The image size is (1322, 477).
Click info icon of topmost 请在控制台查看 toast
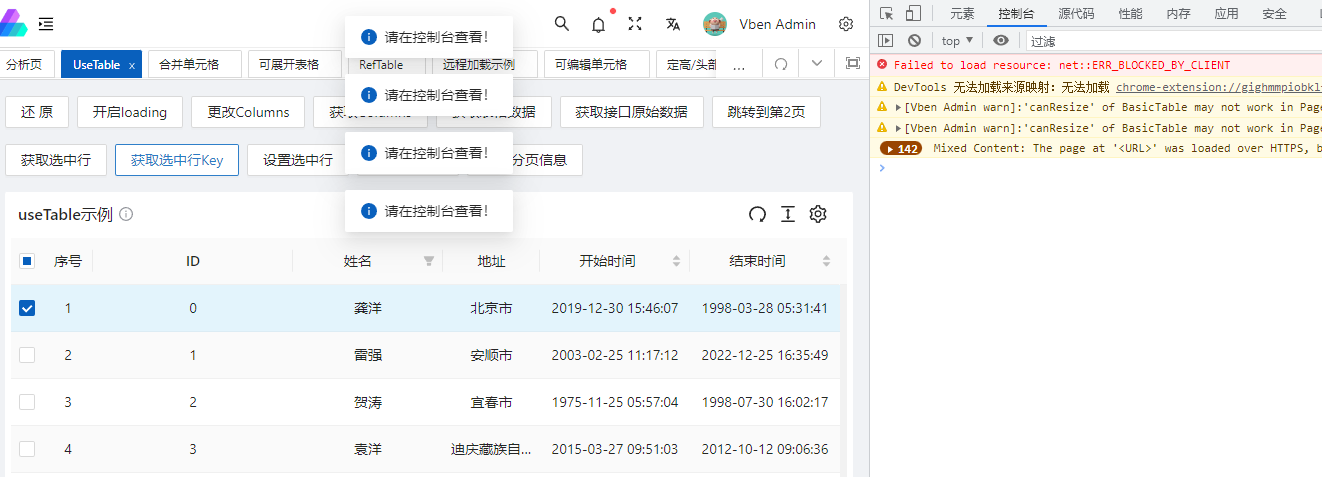(369, 37)
